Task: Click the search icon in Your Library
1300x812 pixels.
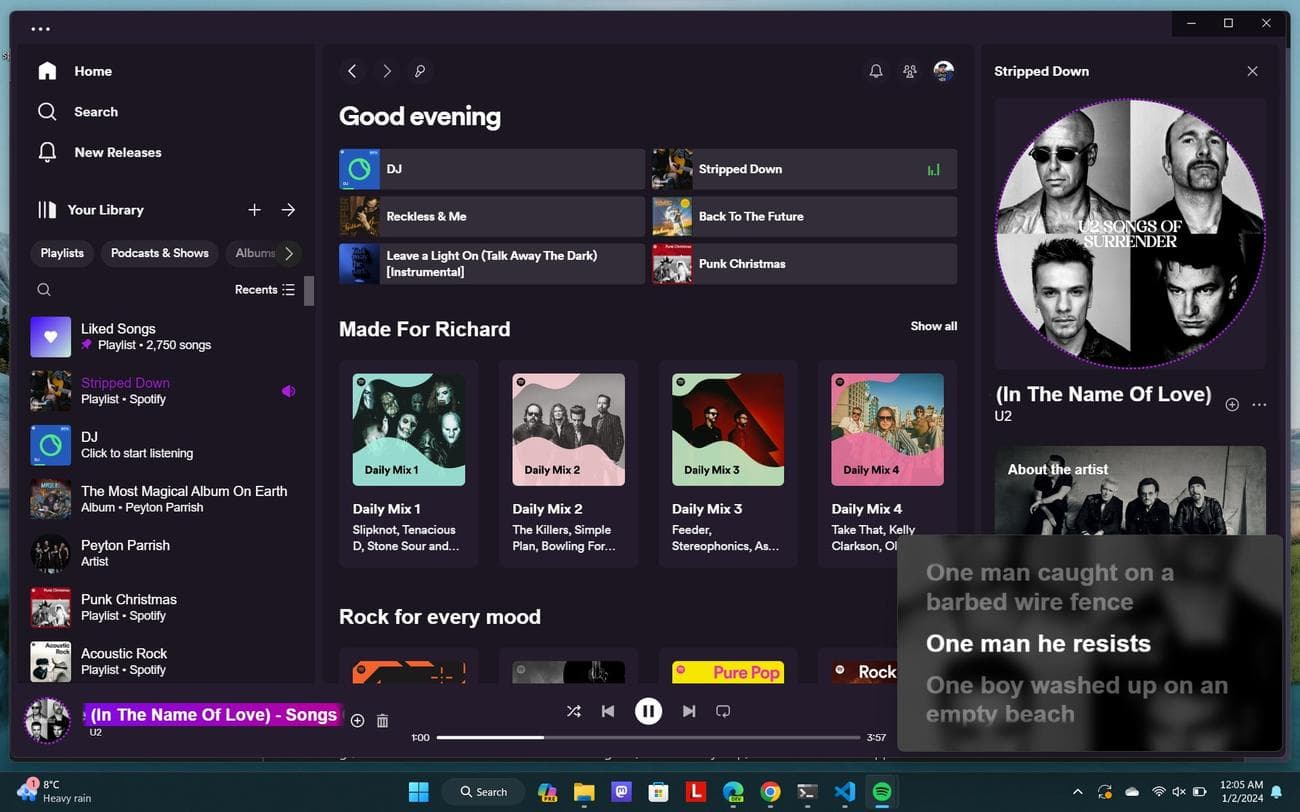Action: pyautogui.click(x=44, y=289)
